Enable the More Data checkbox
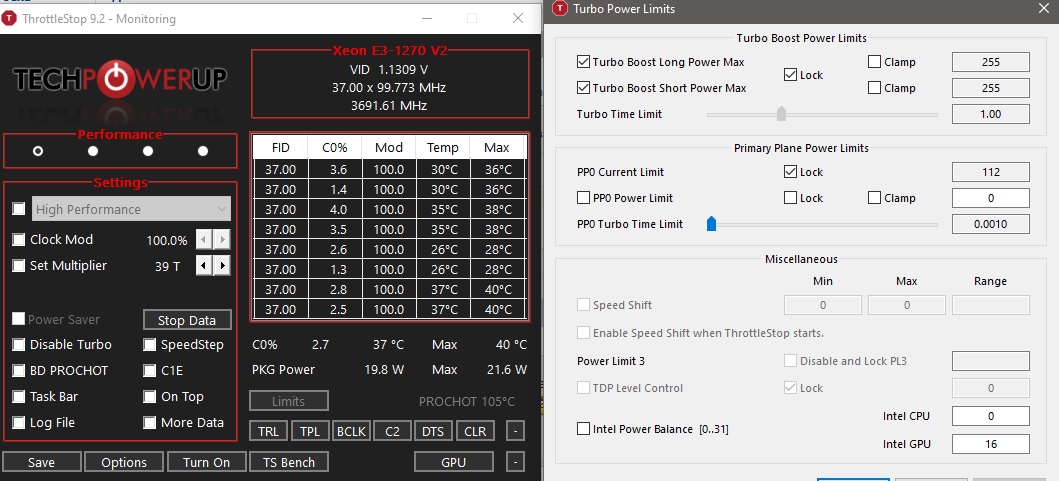This screenshot has width=1059, height=481. click(x=150, y=423)
